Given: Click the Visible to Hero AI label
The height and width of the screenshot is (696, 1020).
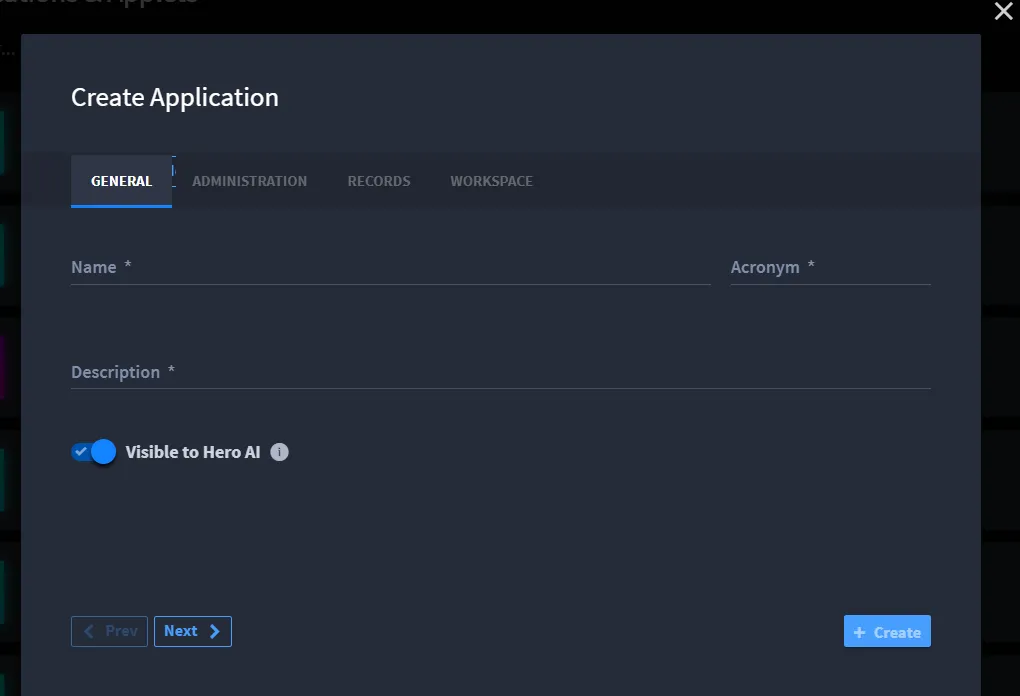Looking at the screenshot, I should [x=193, y=452].
